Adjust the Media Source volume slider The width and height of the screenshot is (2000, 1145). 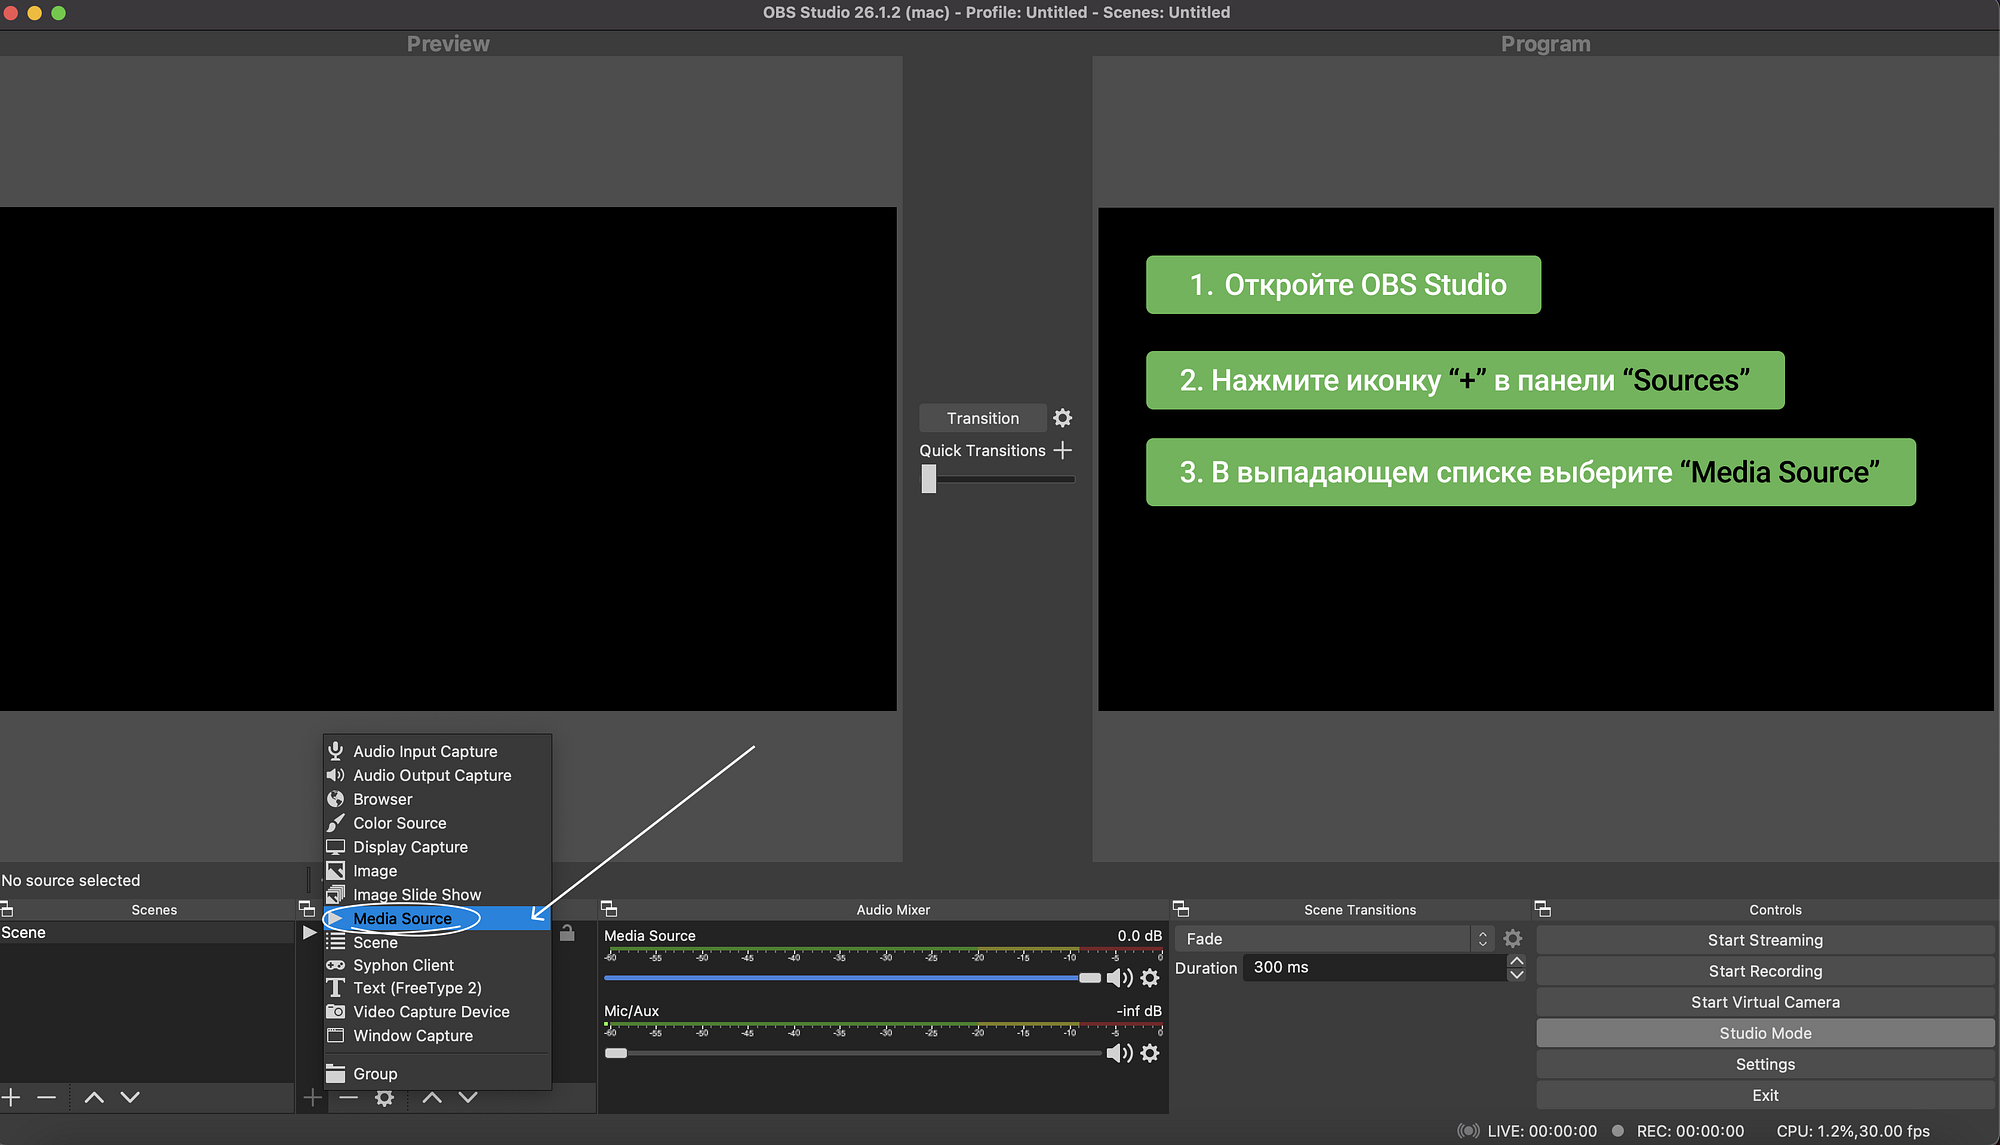pyautogui.click(x=1089, y=978)
